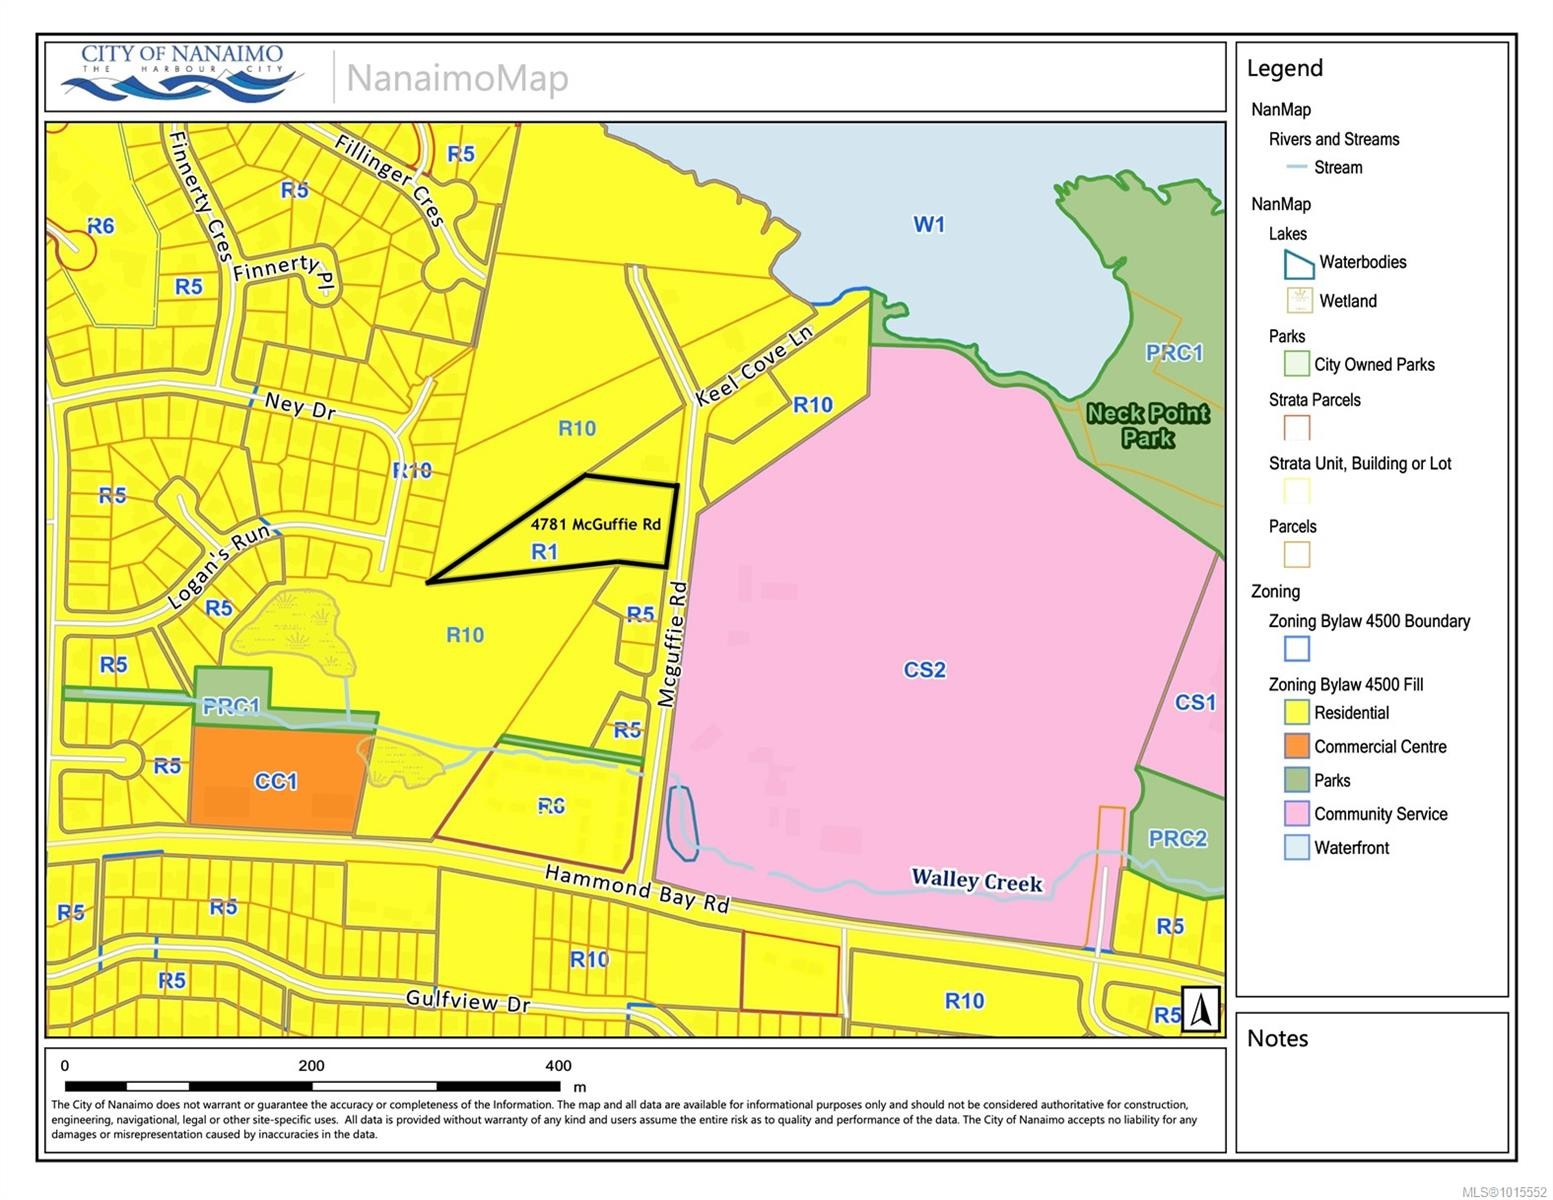
Task: Select the pink Community Service swatch
Action: coord(1296,814)
